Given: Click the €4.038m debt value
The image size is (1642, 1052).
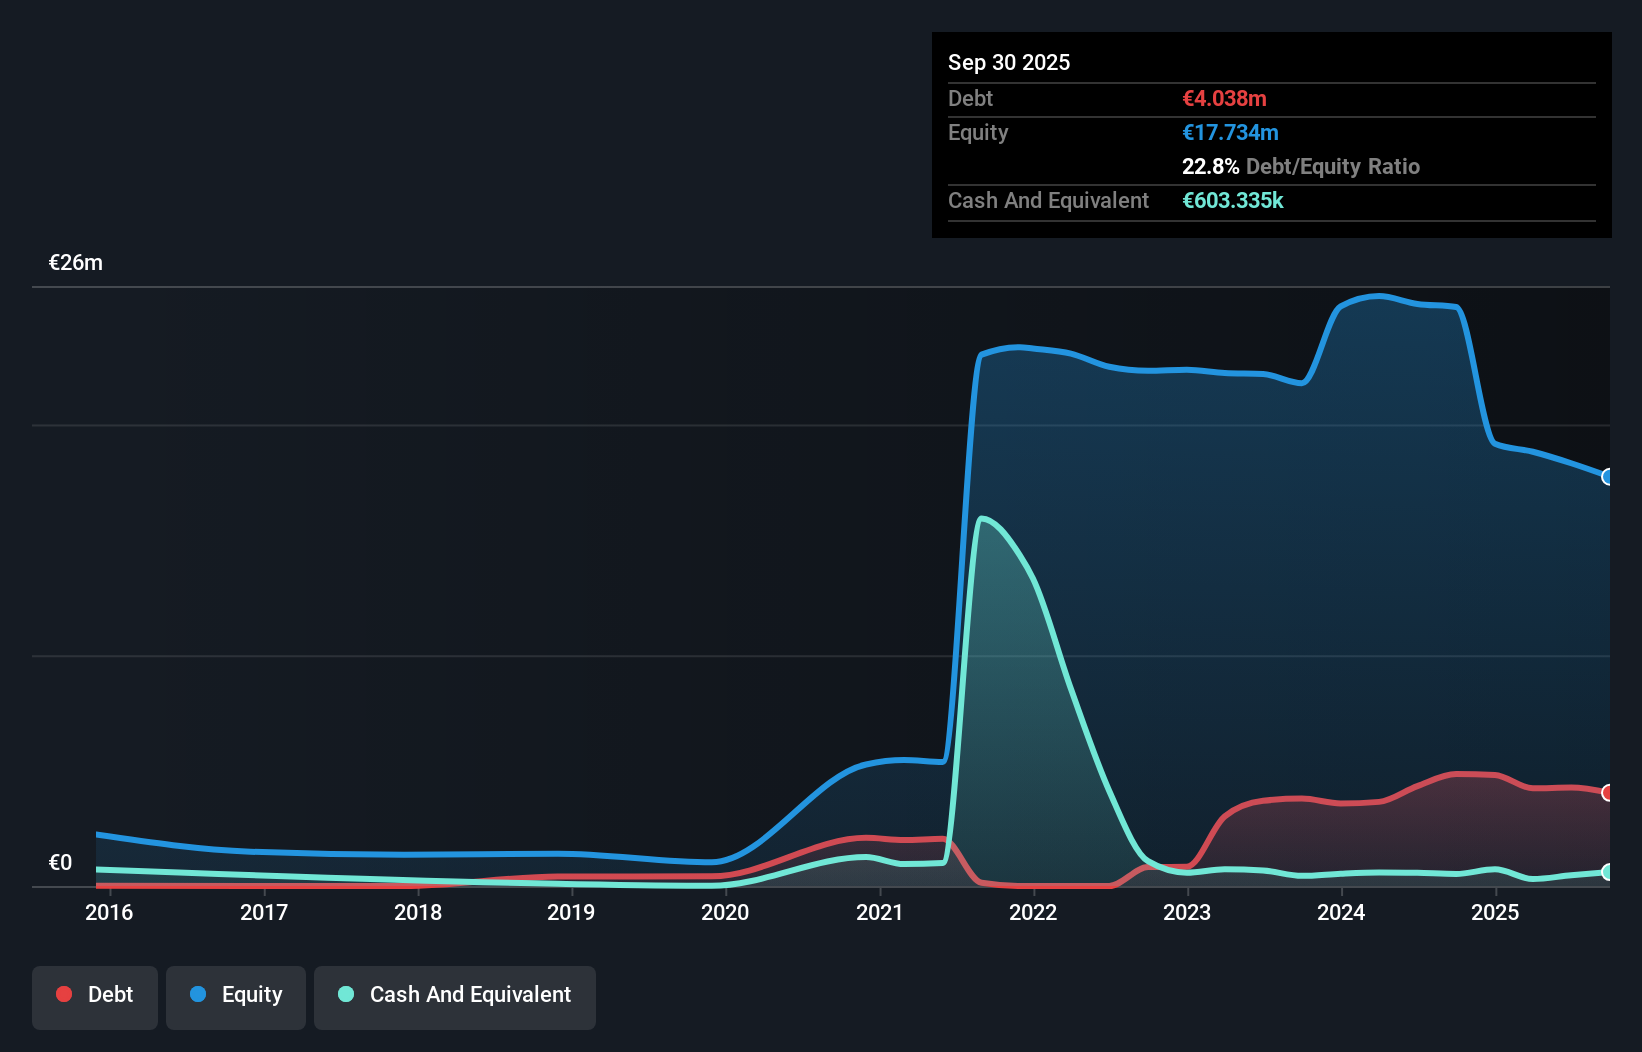Looking at the screenshot, I should 1224,98.
